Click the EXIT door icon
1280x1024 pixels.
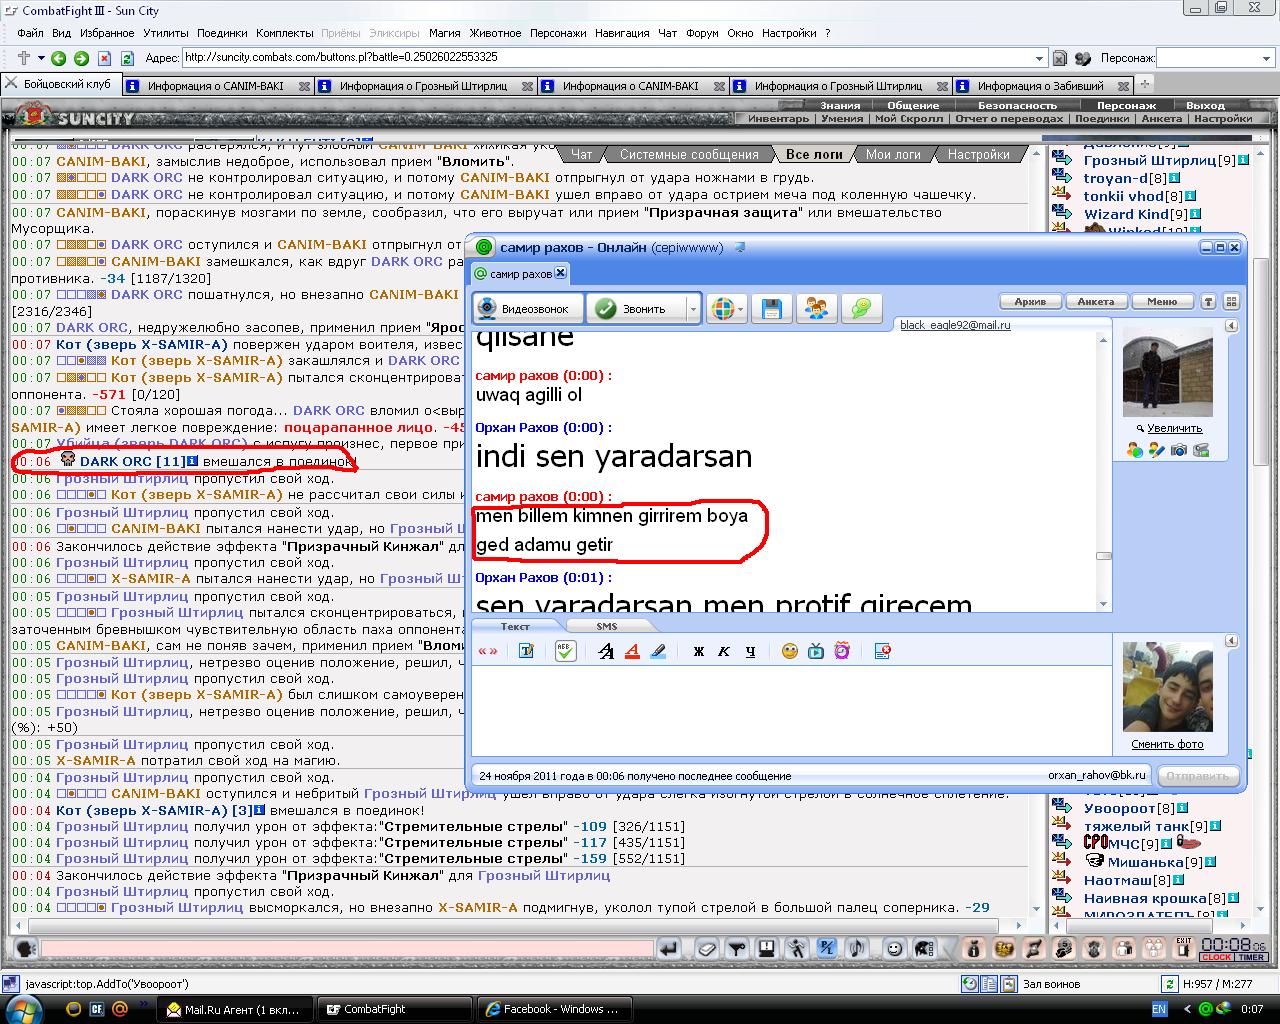click(x=1183, y=948)
